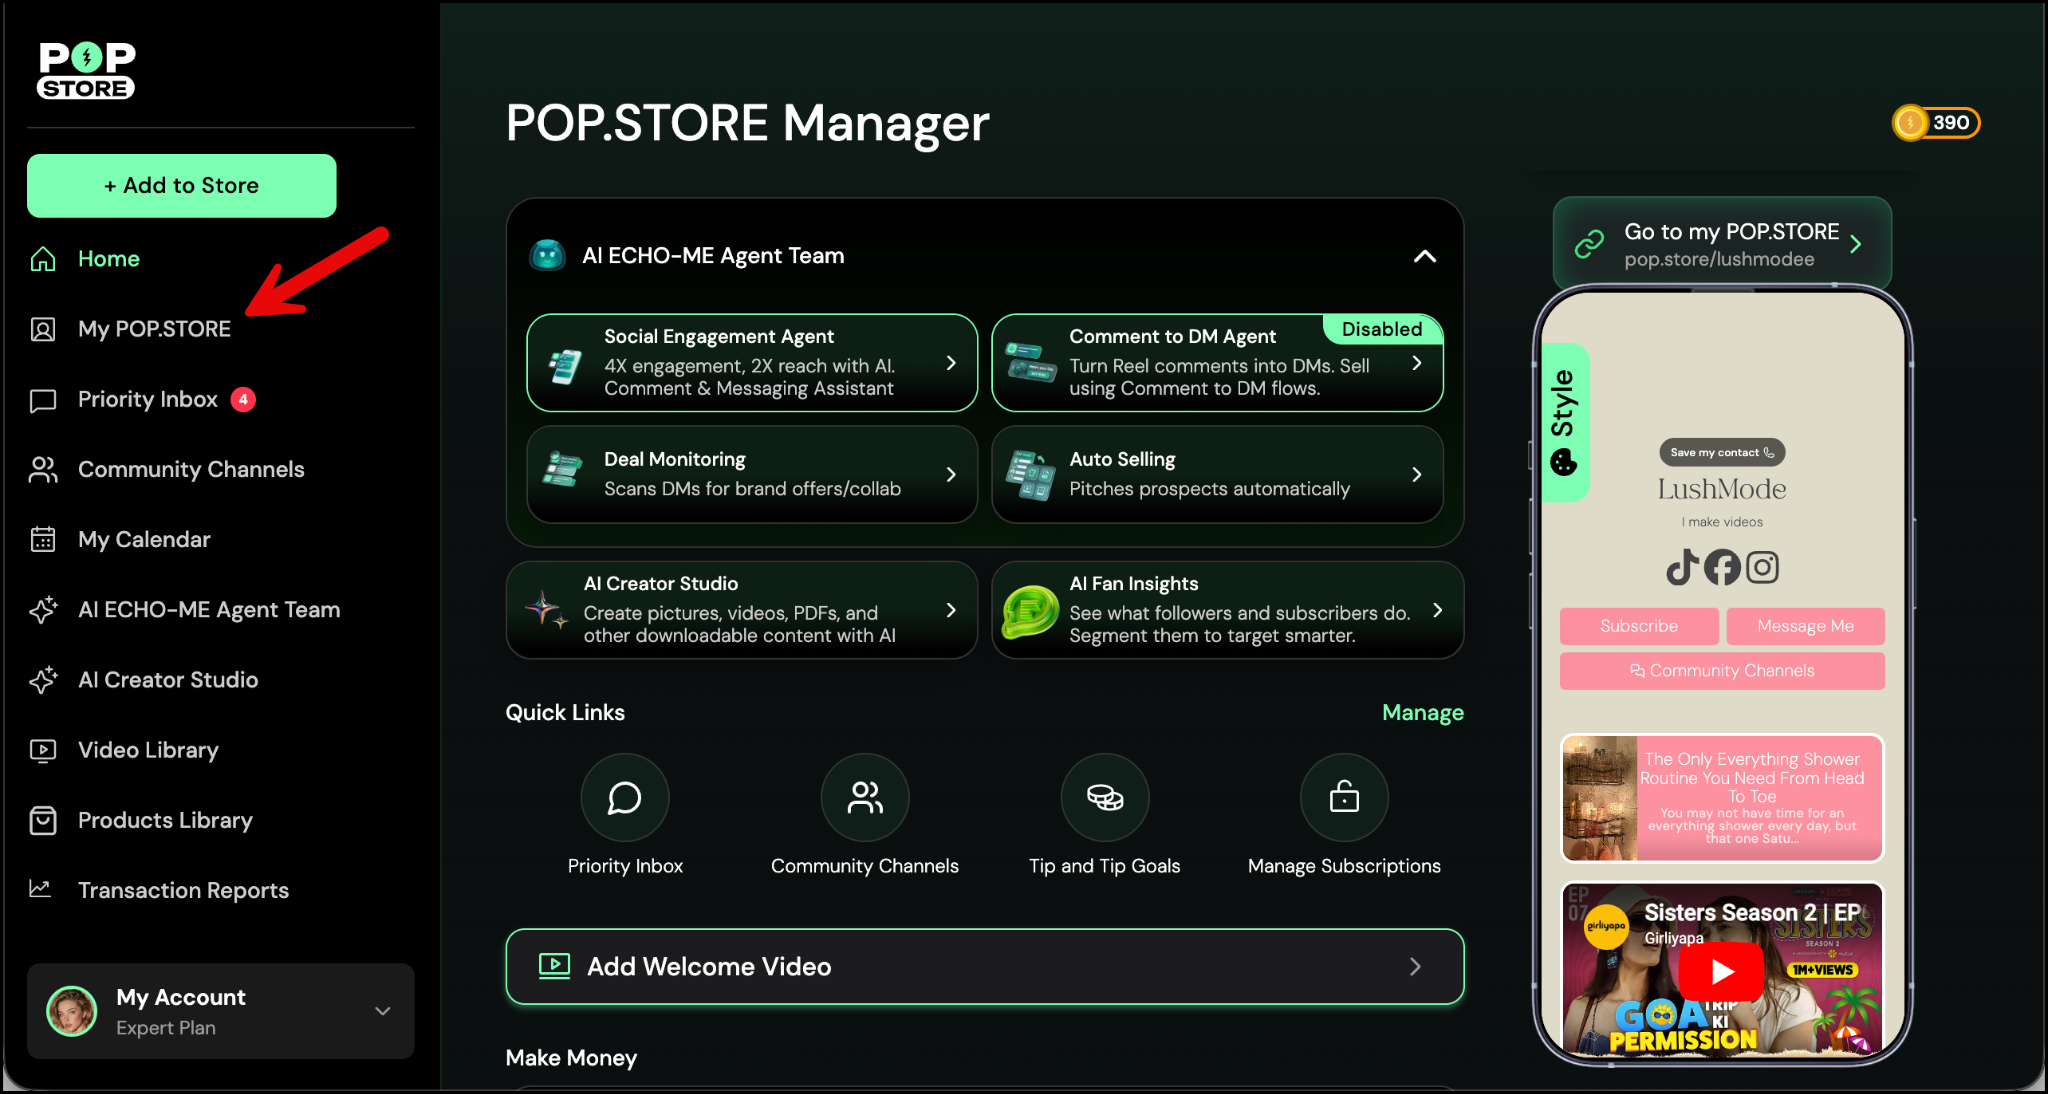Image resolution: width=2048 pixels, height=1094 pixels.
Task: Collapse the AI ECHO-ME Agent Team panel
Action: coord(1424,256)
